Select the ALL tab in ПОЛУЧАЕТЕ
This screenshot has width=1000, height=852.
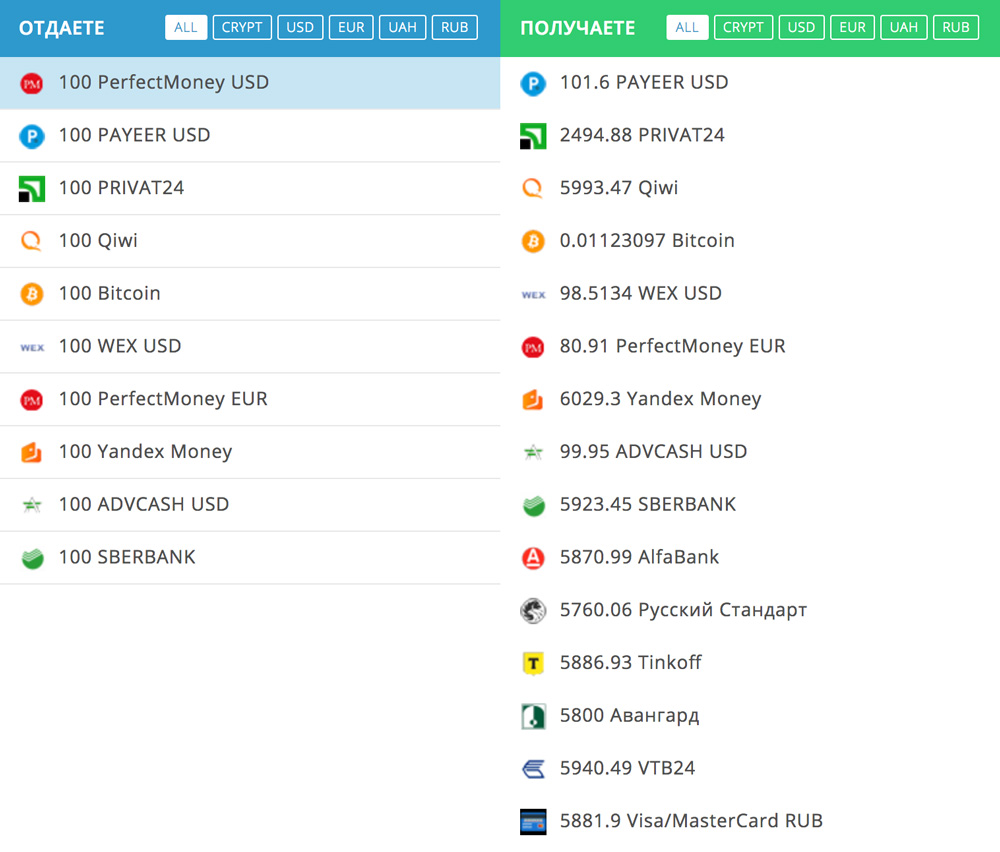[687, 27]
